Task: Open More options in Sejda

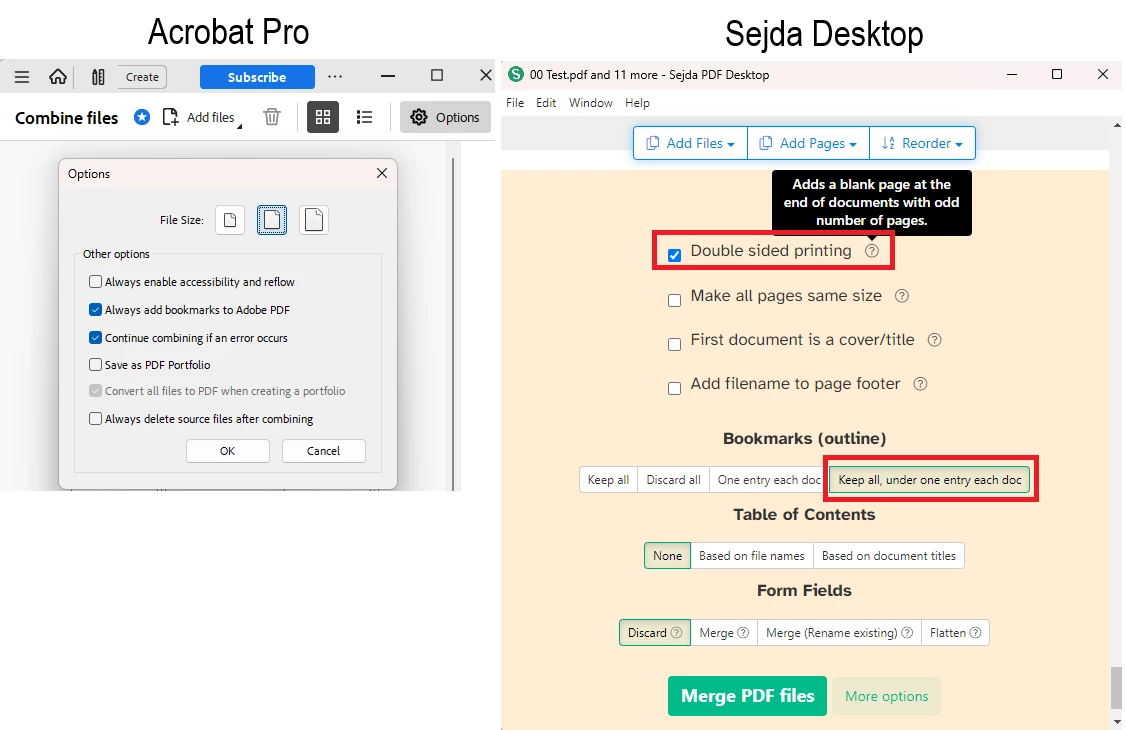Action: (887, 696)
